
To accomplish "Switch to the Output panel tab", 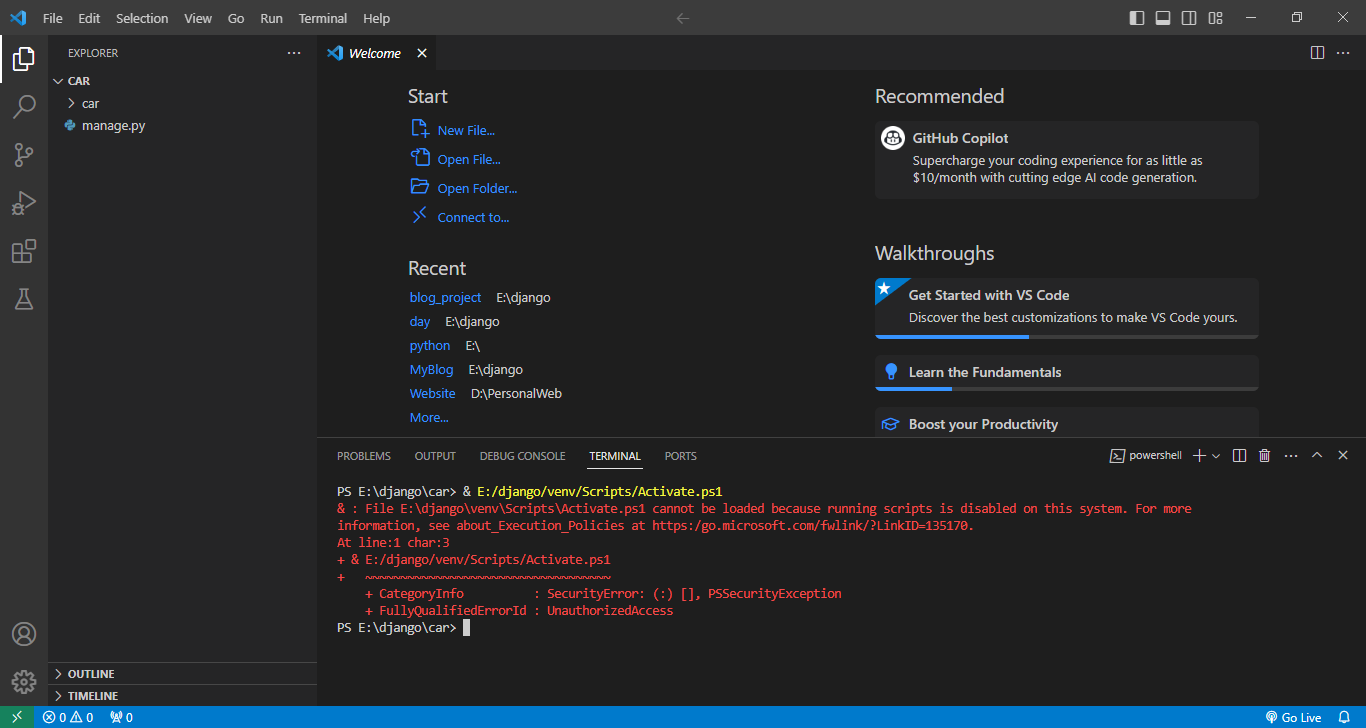I will (x=435, y=456).
